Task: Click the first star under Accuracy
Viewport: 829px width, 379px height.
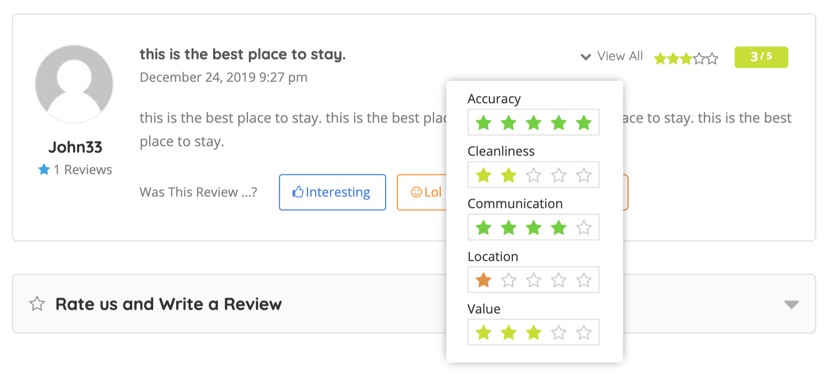Action: pos(483,123)
